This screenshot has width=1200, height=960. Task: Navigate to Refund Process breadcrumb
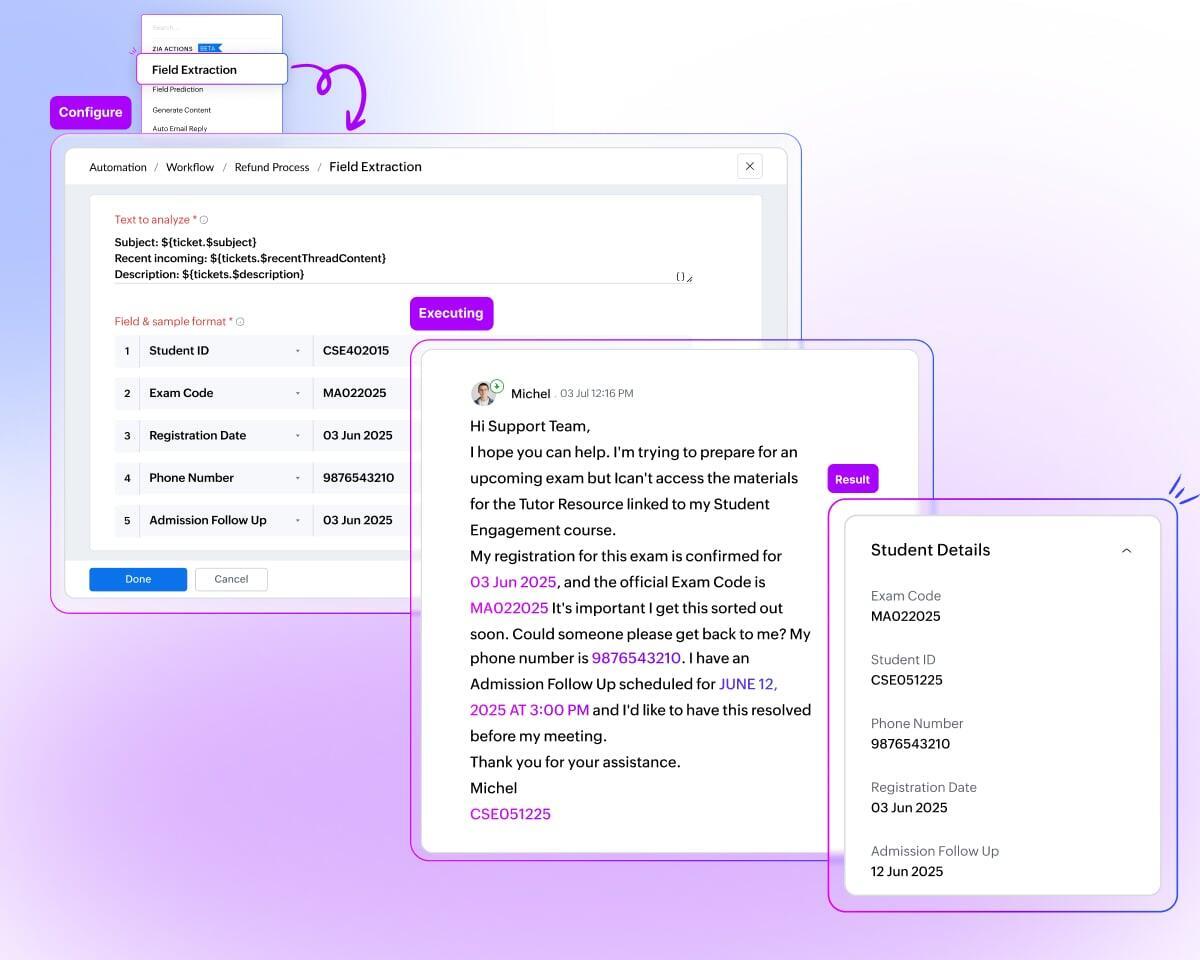pyautogui.click(x=272, y=167)
